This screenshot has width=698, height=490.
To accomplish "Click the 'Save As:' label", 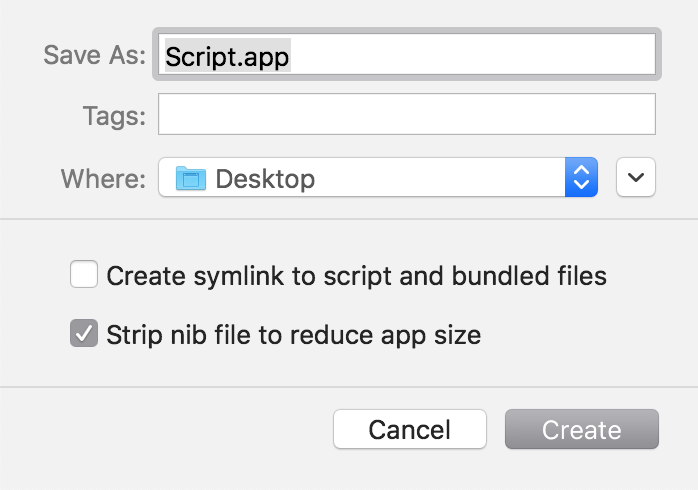I will (95, 55).
